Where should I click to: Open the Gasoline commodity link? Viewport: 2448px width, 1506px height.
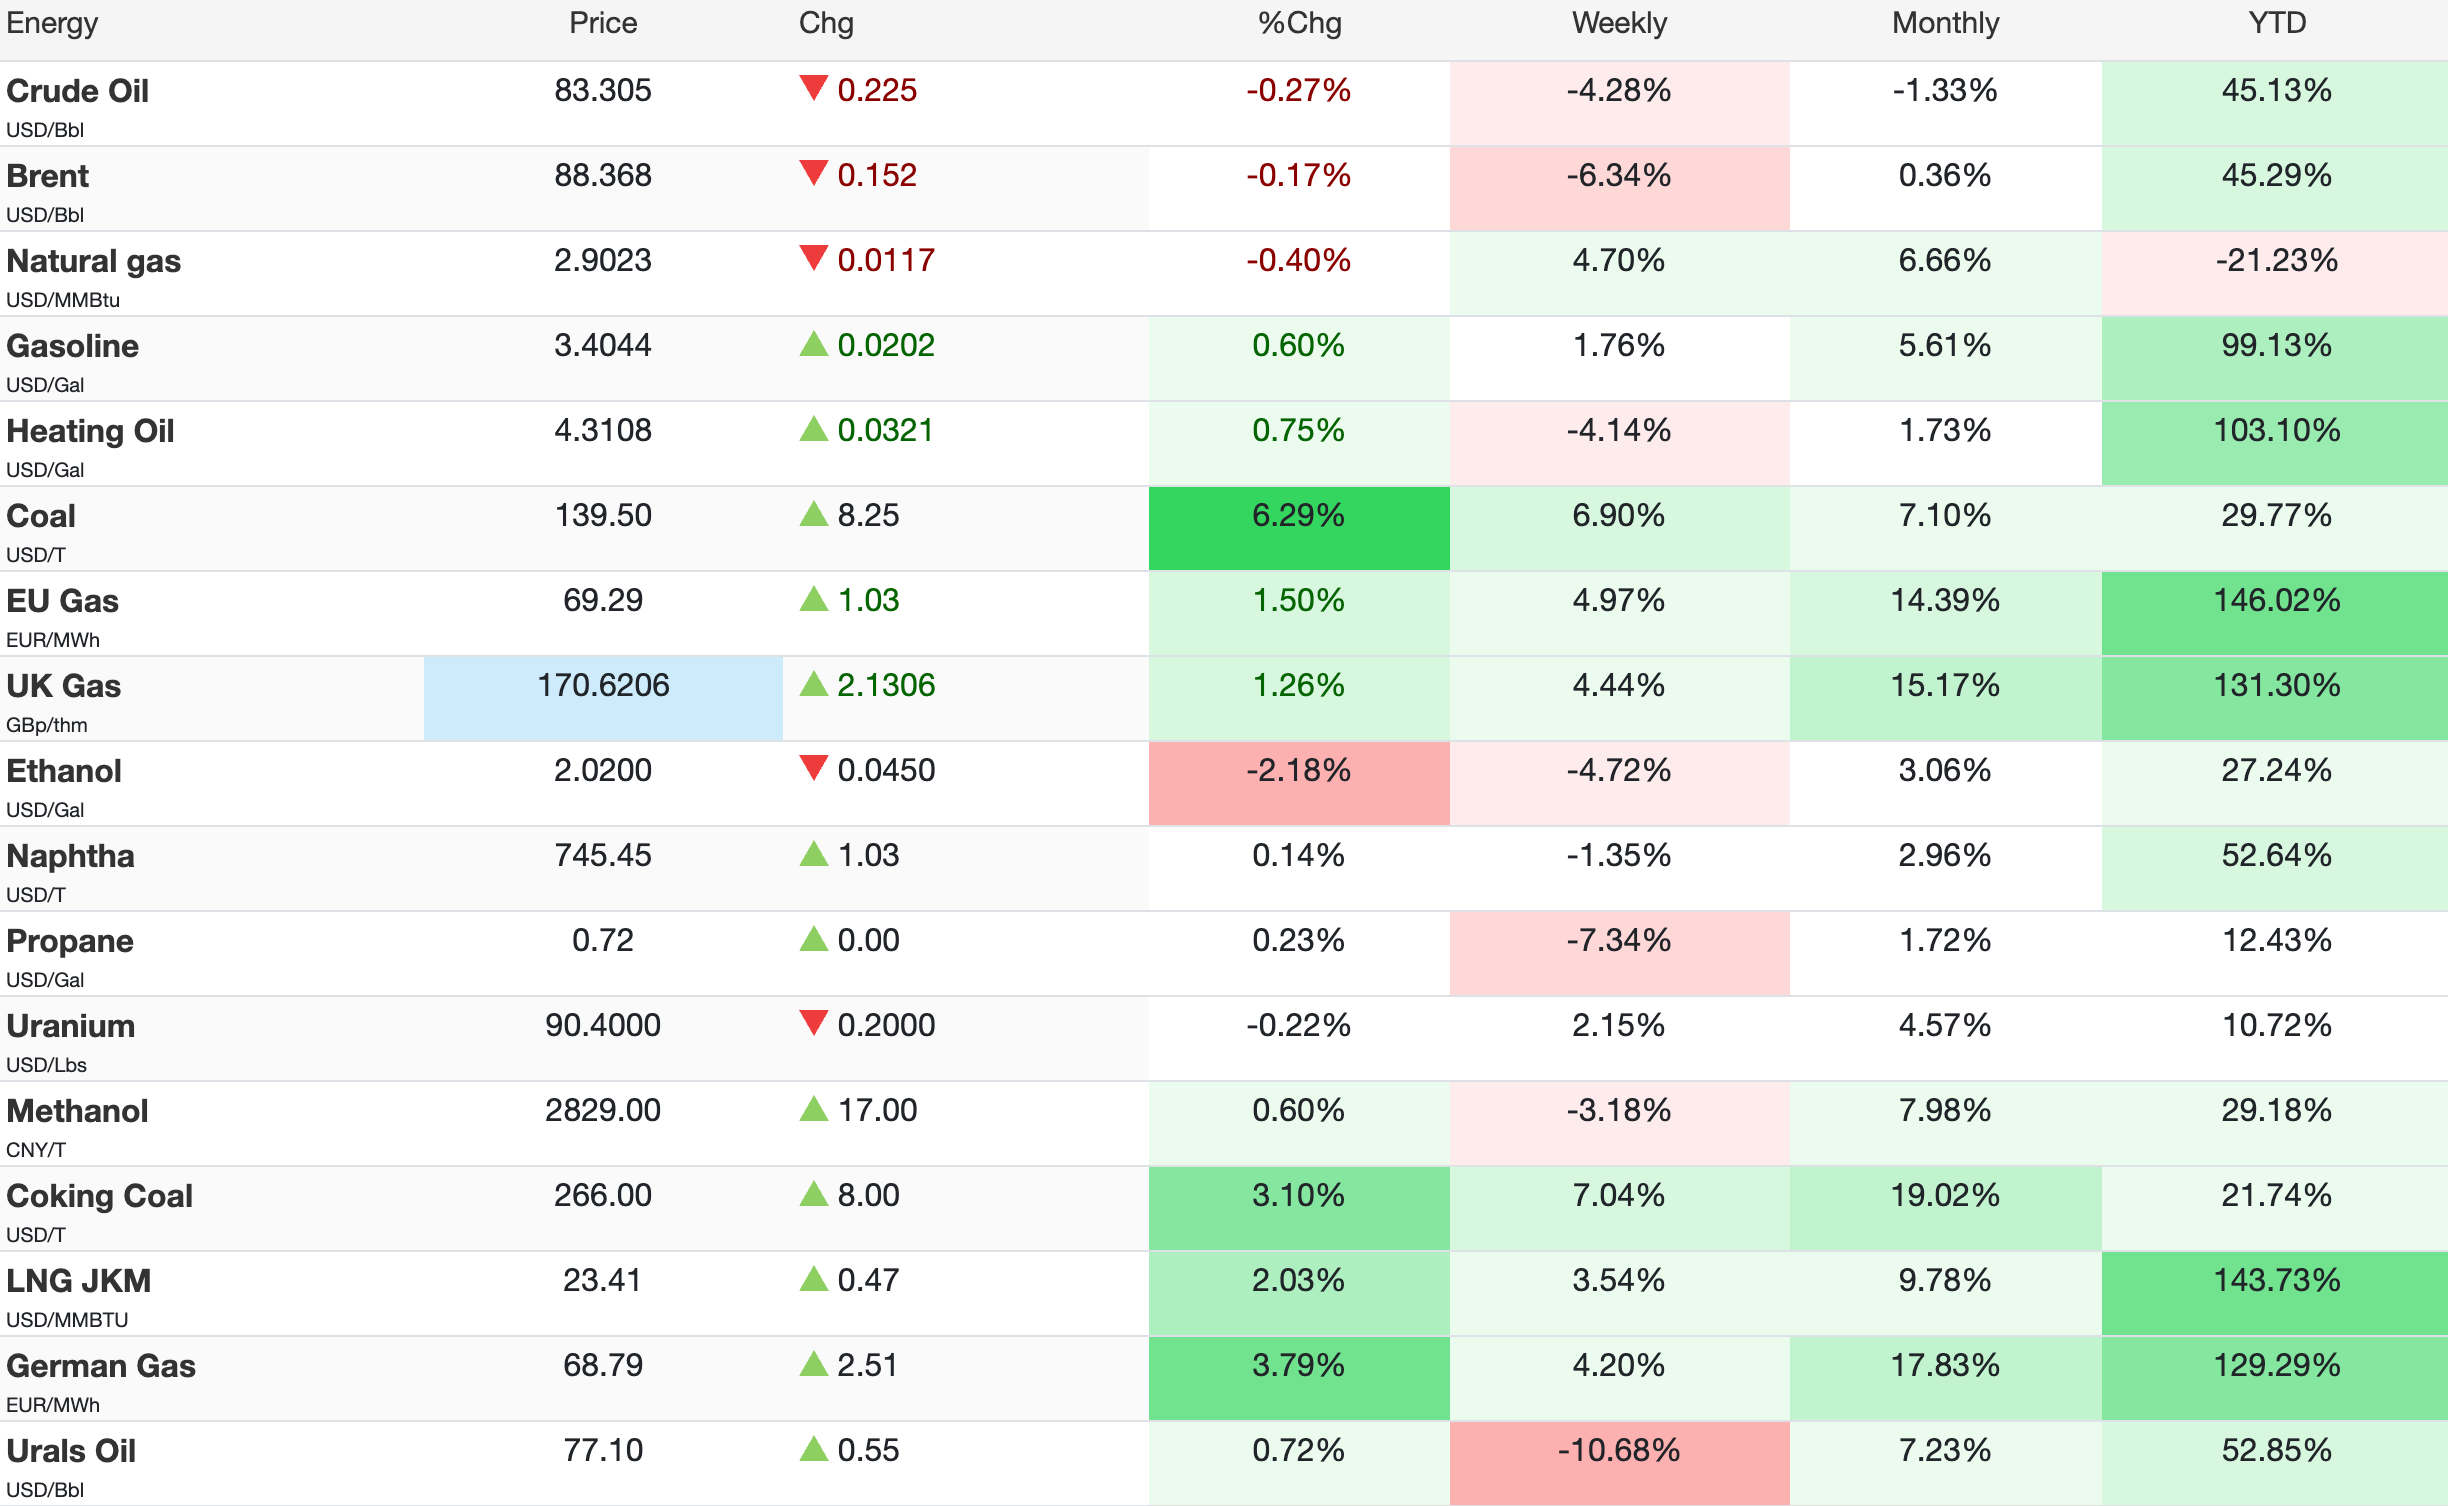[72, 346]
